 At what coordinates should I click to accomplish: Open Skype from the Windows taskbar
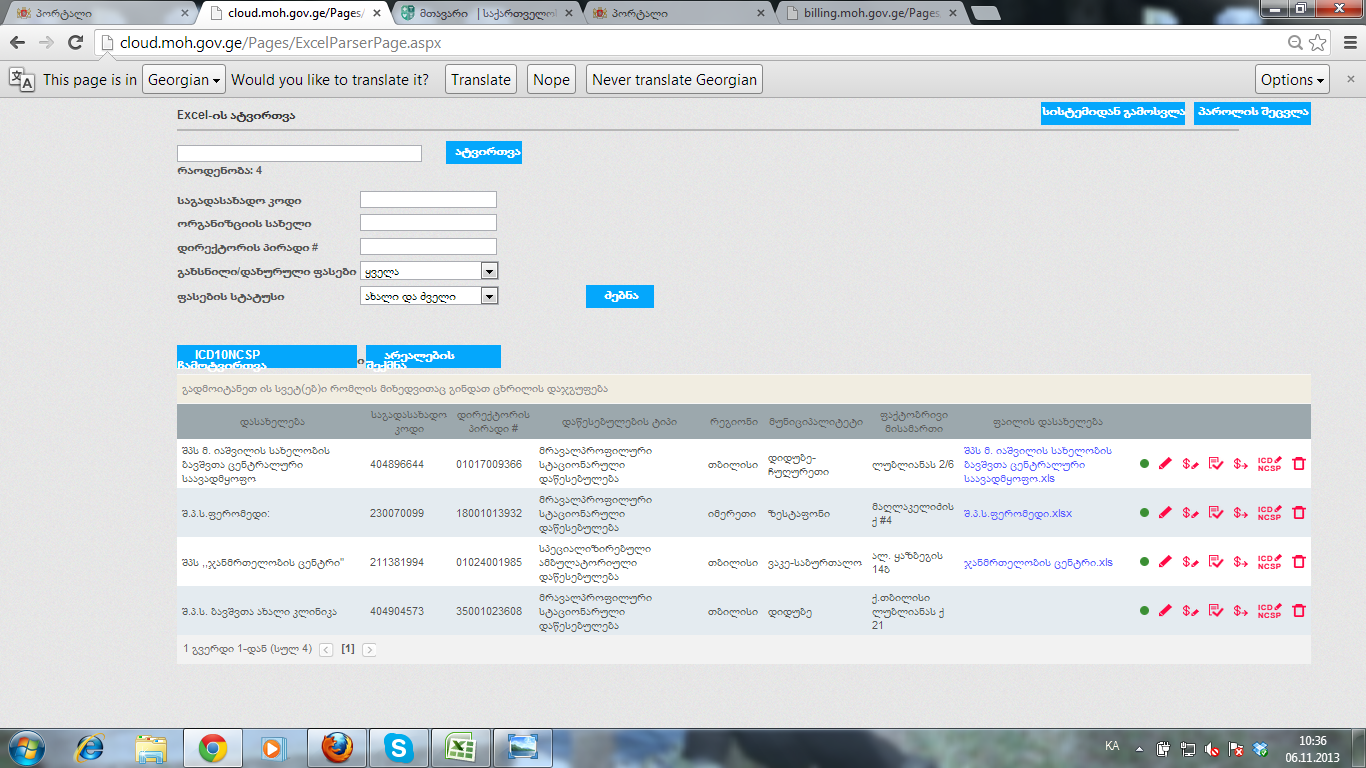[x=398, y=747]
